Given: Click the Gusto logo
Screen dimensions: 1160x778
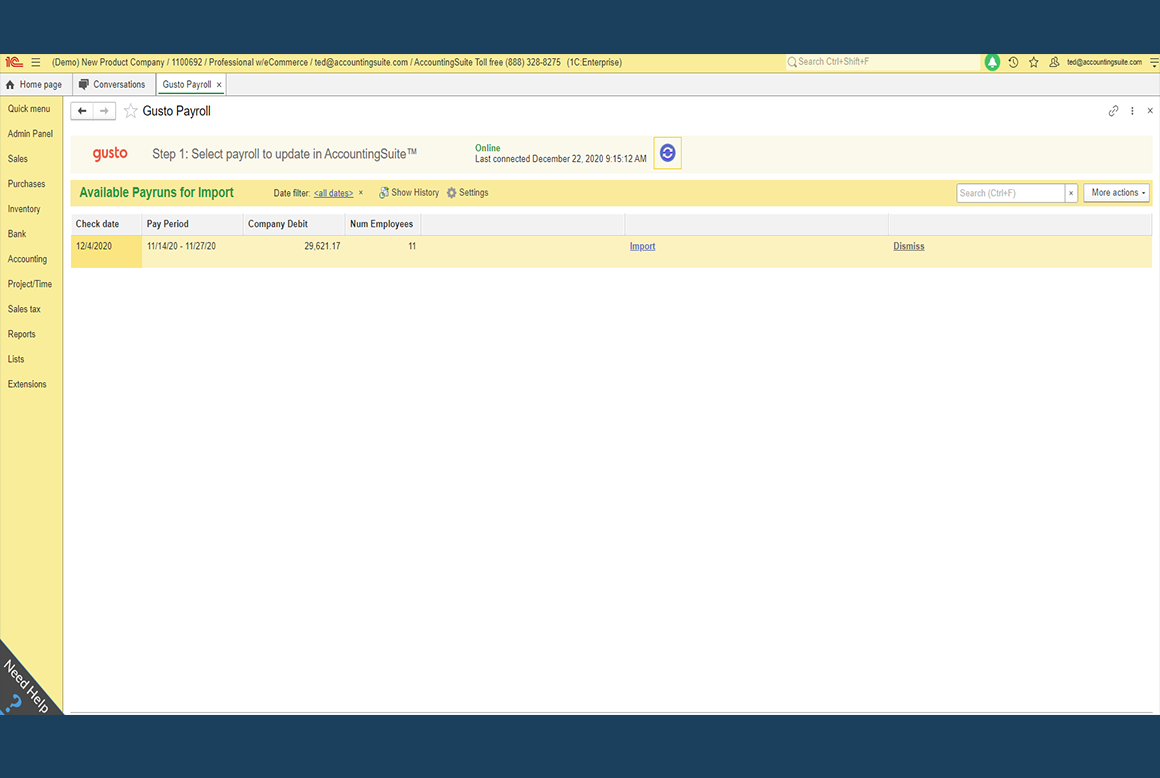Looking at the screenshot, I should click(x=109, y=154).
